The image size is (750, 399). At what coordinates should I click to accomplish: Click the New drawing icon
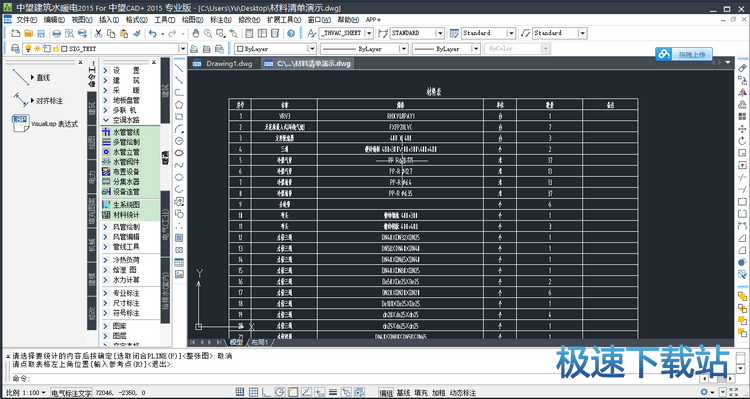coord(16,33)
